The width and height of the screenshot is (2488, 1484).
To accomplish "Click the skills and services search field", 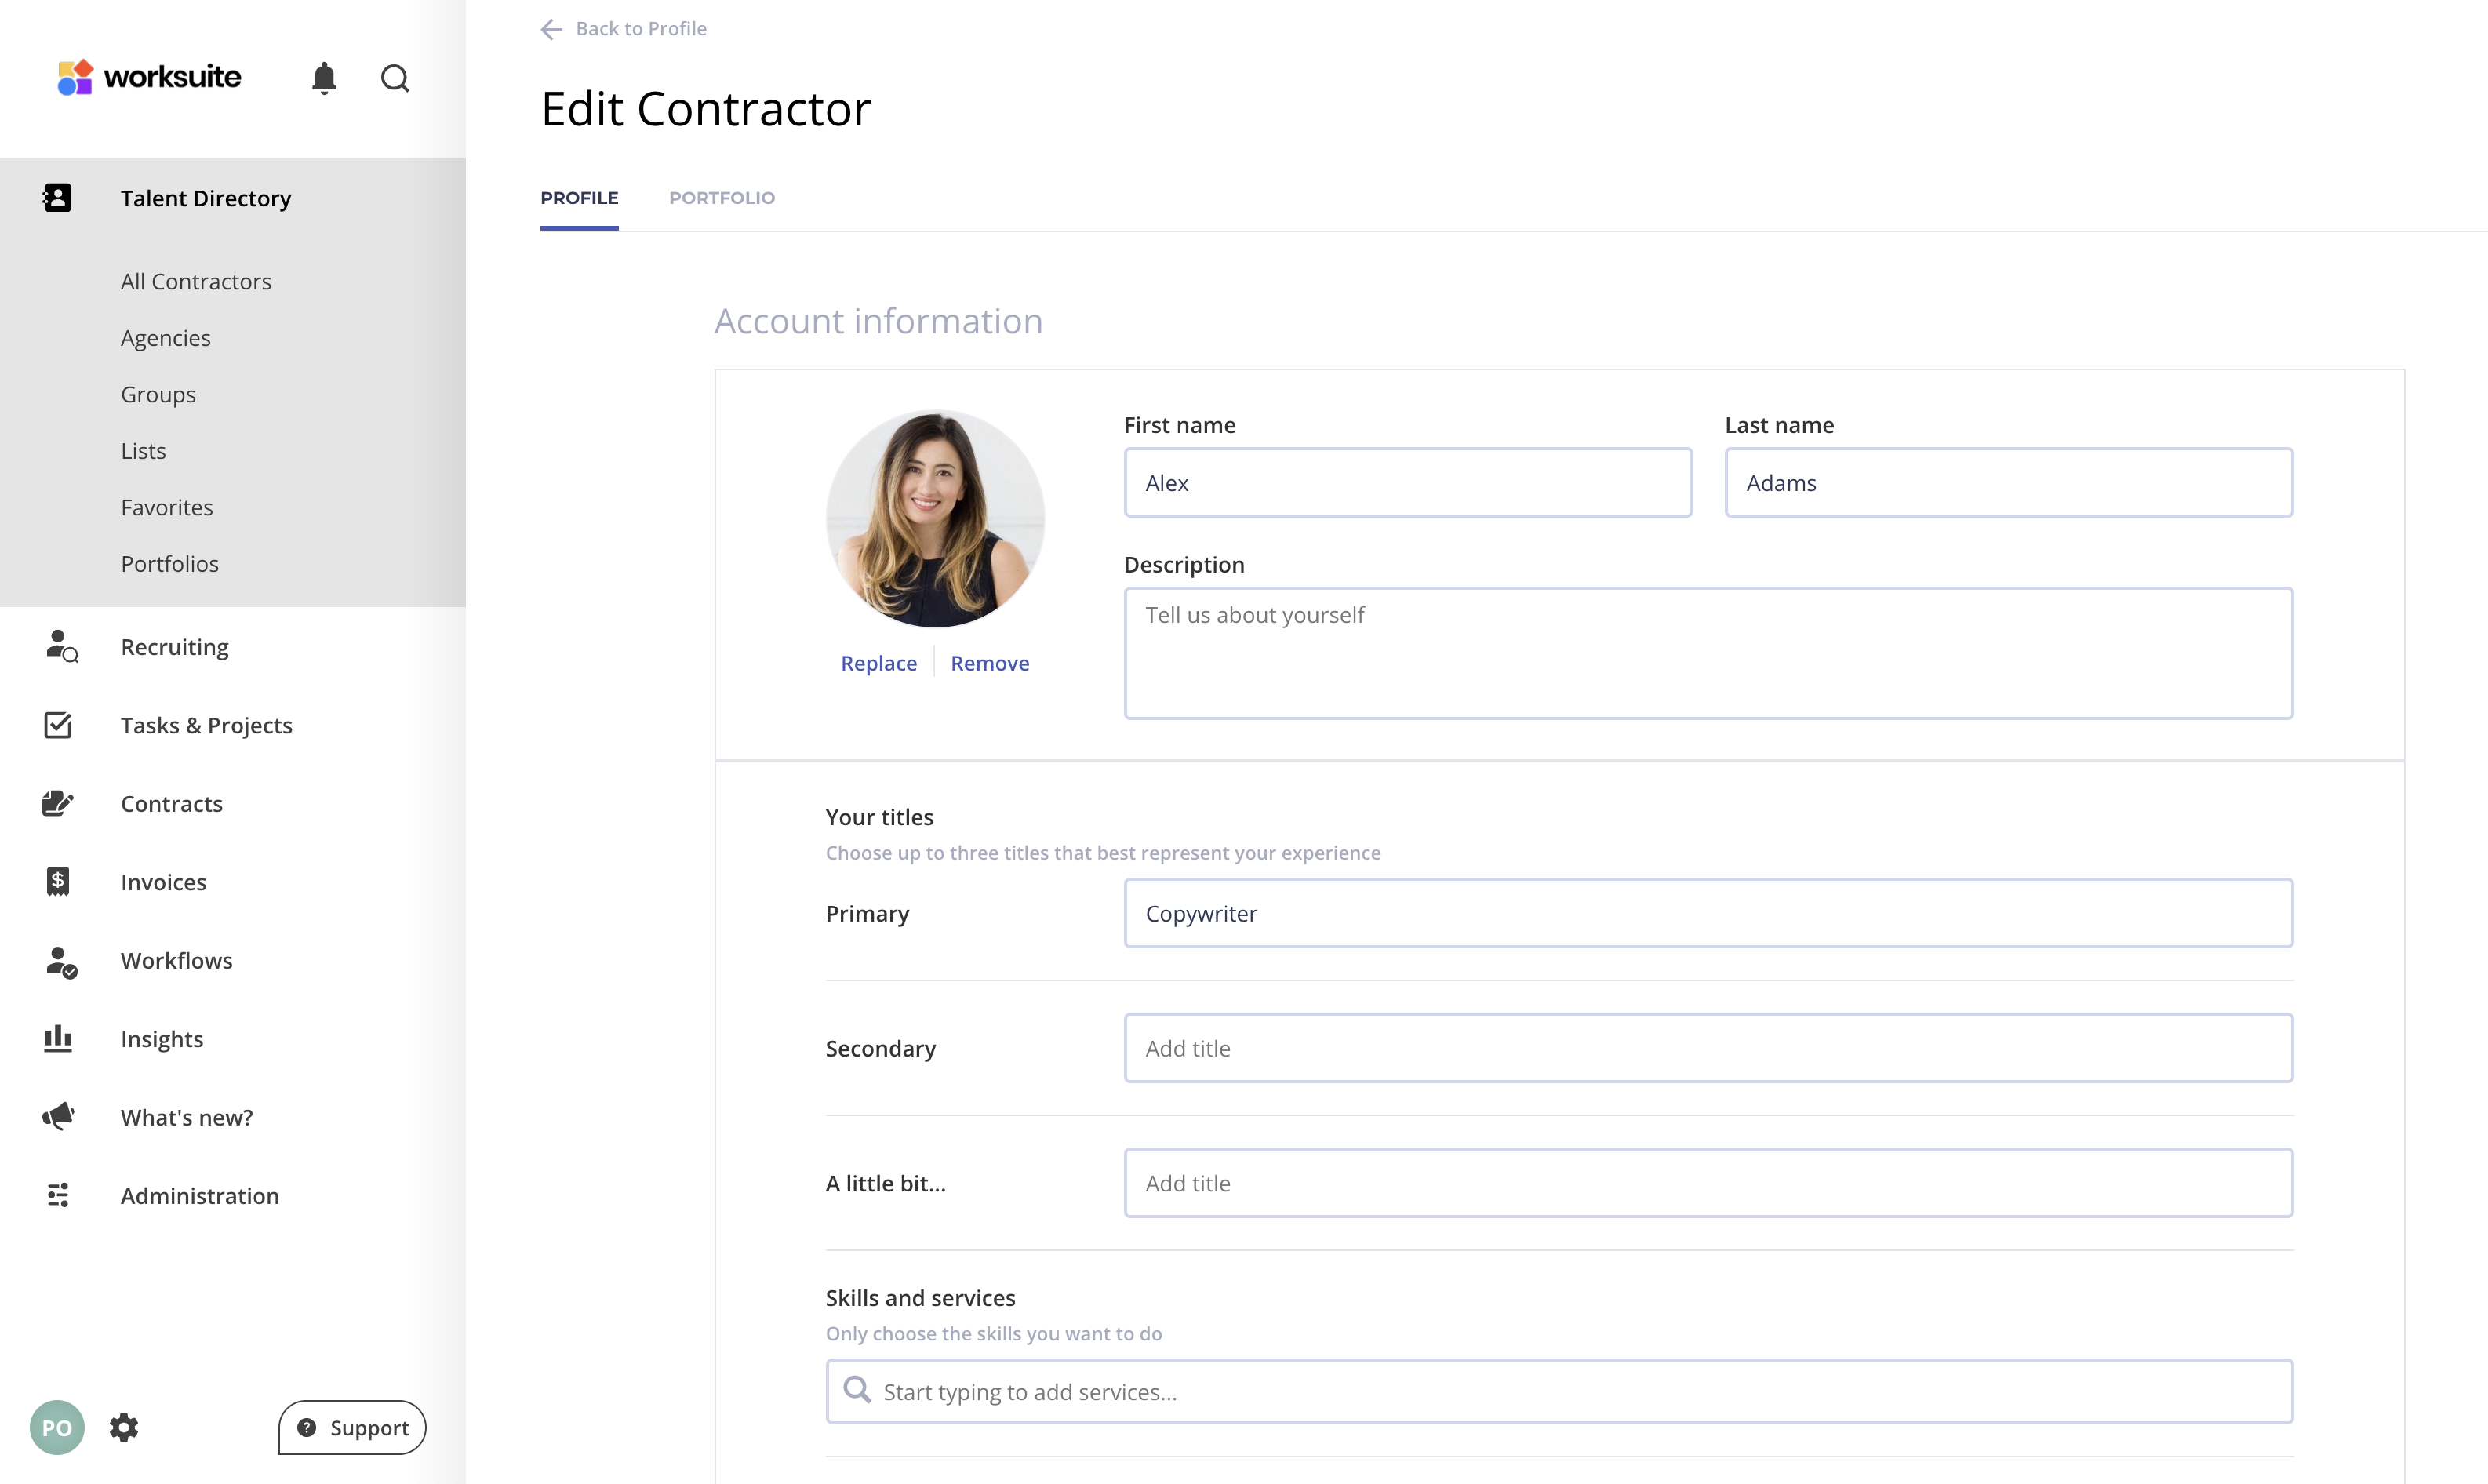I will [1560, 1391].
